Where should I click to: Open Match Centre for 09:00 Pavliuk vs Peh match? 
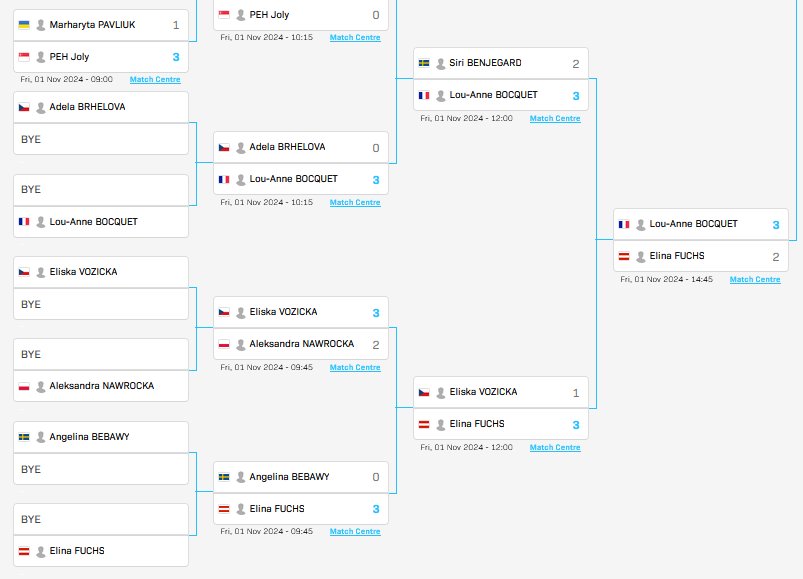point(155,79)
